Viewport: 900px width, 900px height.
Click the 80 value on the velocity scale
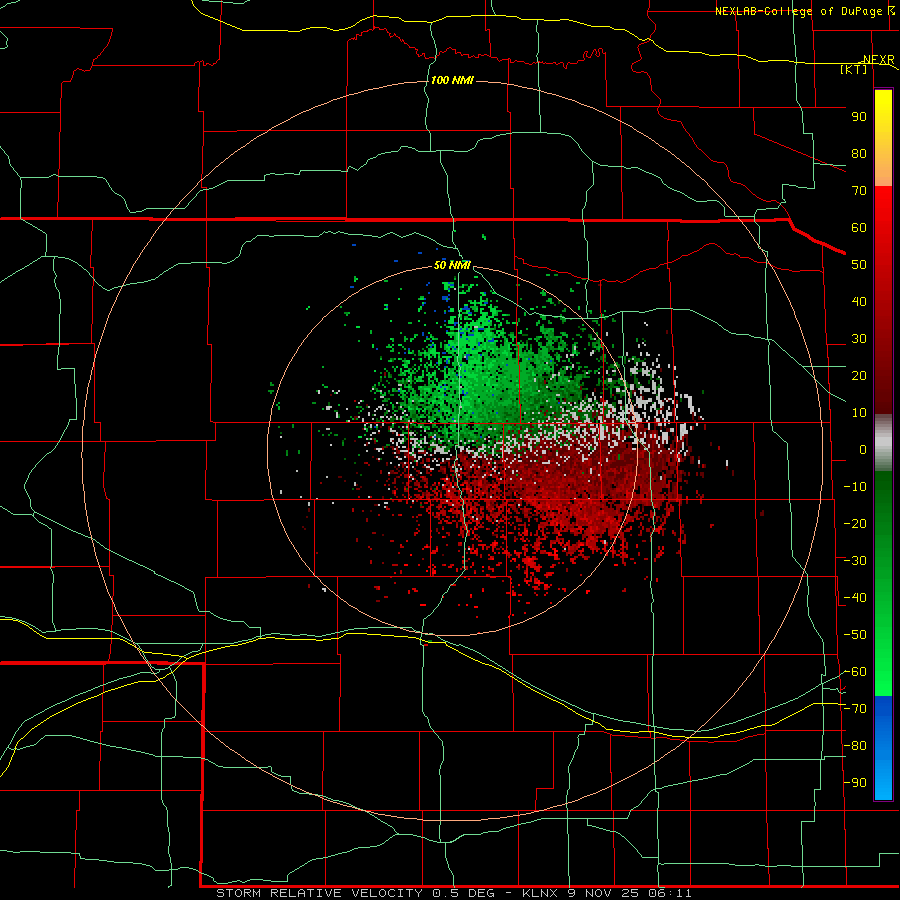(x=859, y=154)
